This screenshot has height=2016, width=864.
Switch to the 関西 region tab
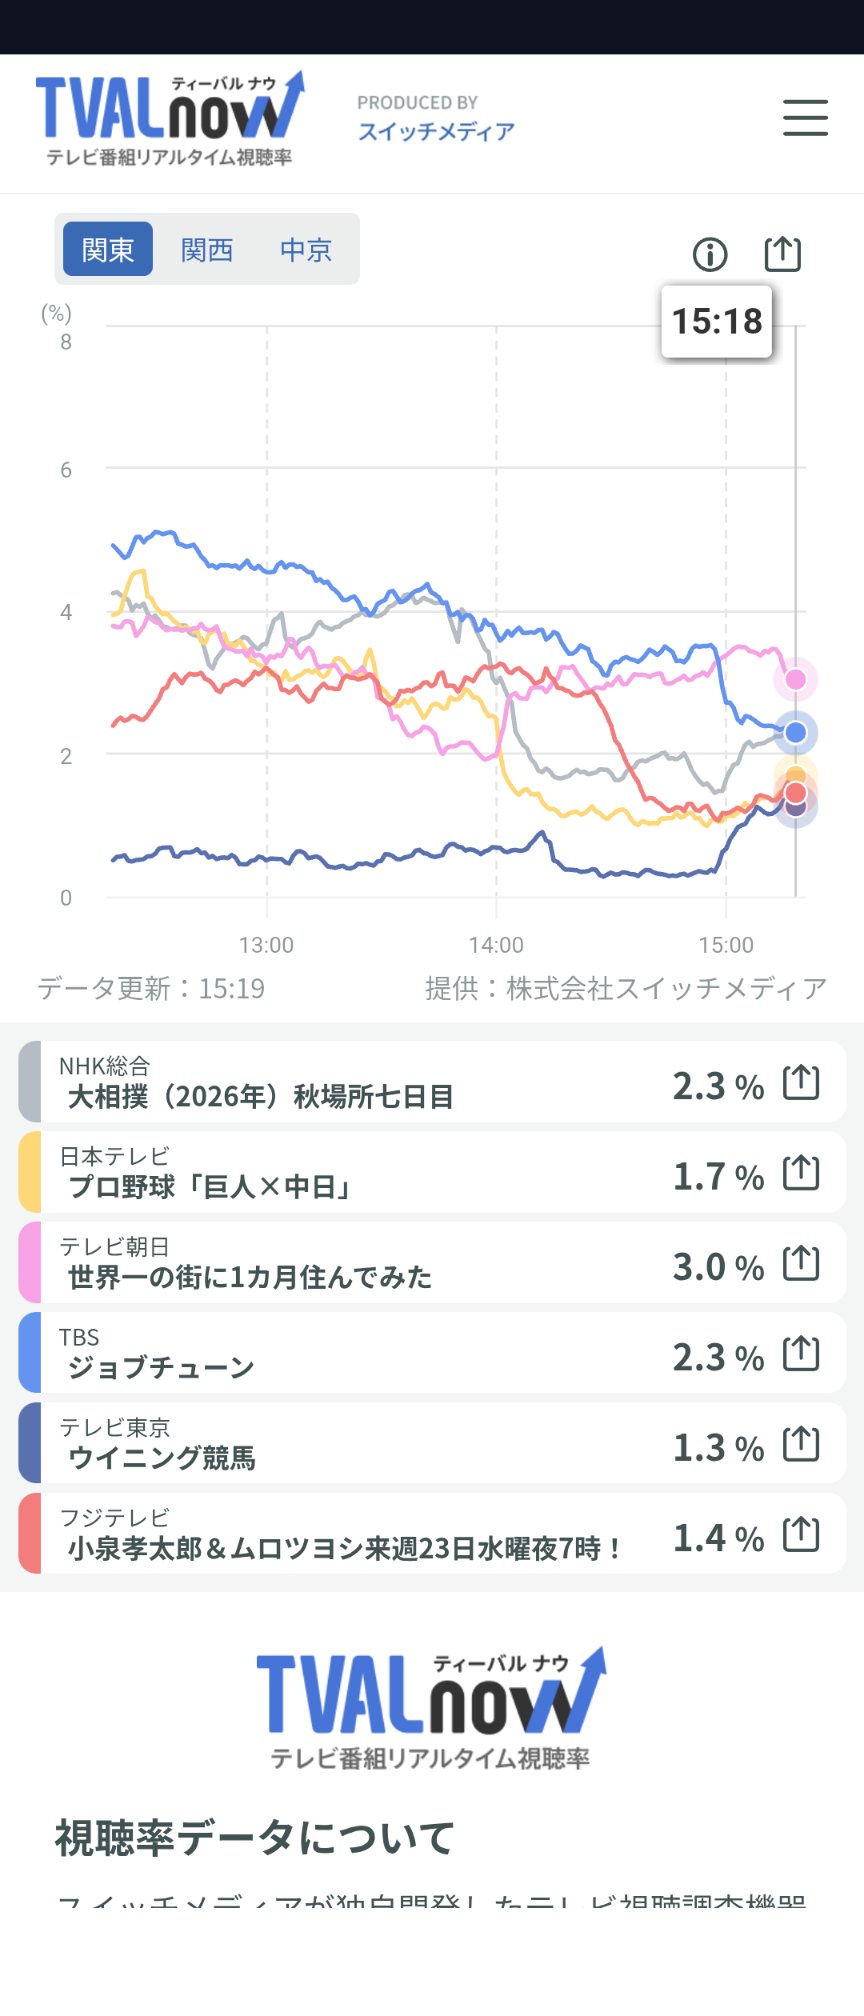click(207, 249)
